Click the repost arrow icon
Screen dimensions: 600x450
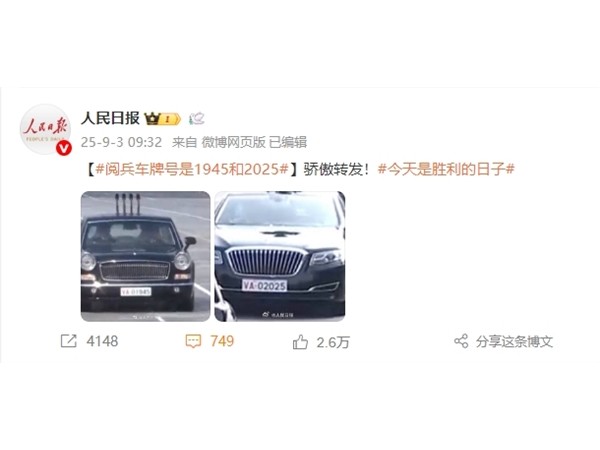(x=69, y=341)
